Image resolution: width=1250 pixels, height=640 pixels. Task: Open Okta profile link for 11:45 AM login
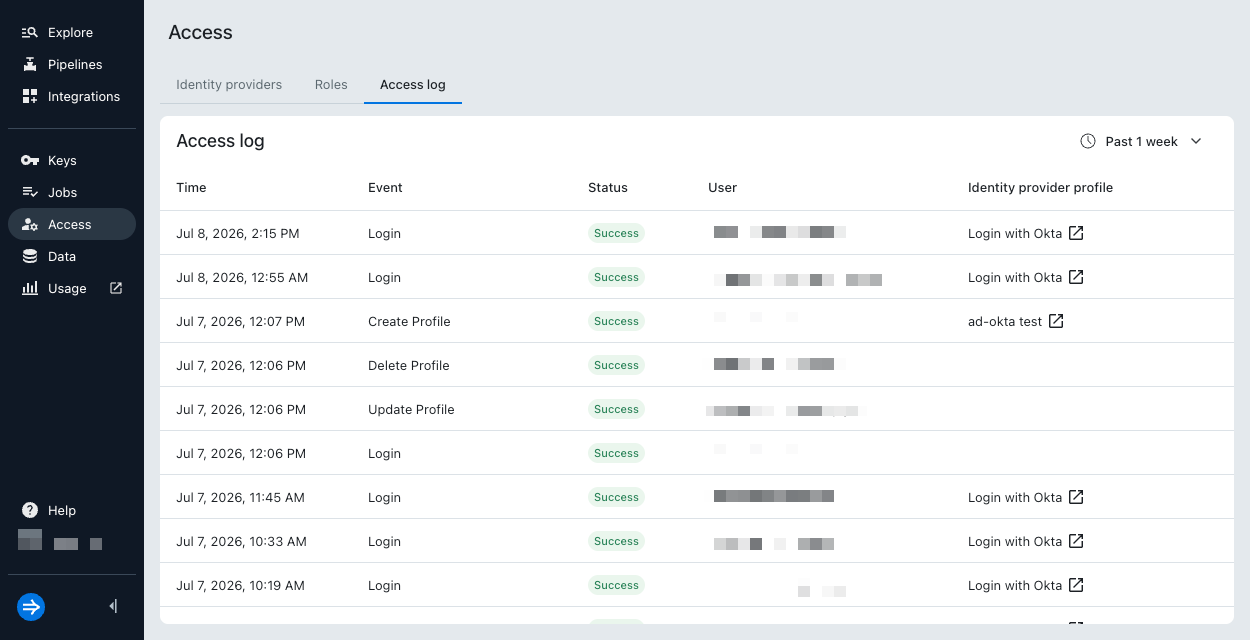tap(1076, 497)
